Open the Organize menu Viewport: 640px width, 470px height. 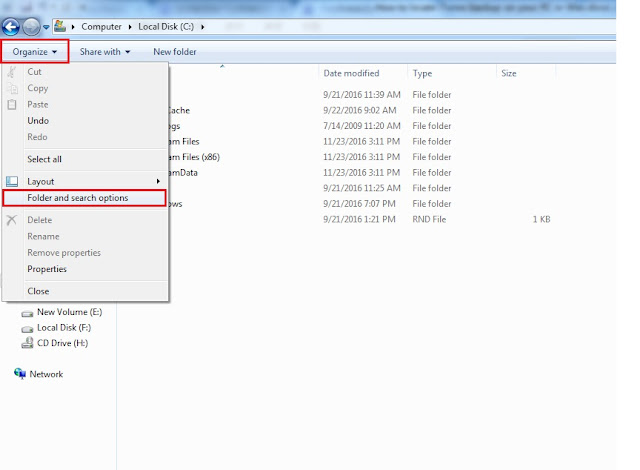pos(35,51)
